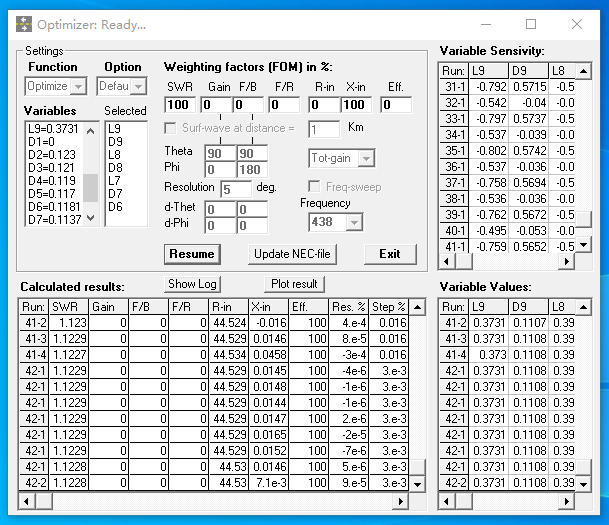Click the F/B weighting factor field
Image resolution: width=609 pixels, height=525 pixels.
(248, 105)
